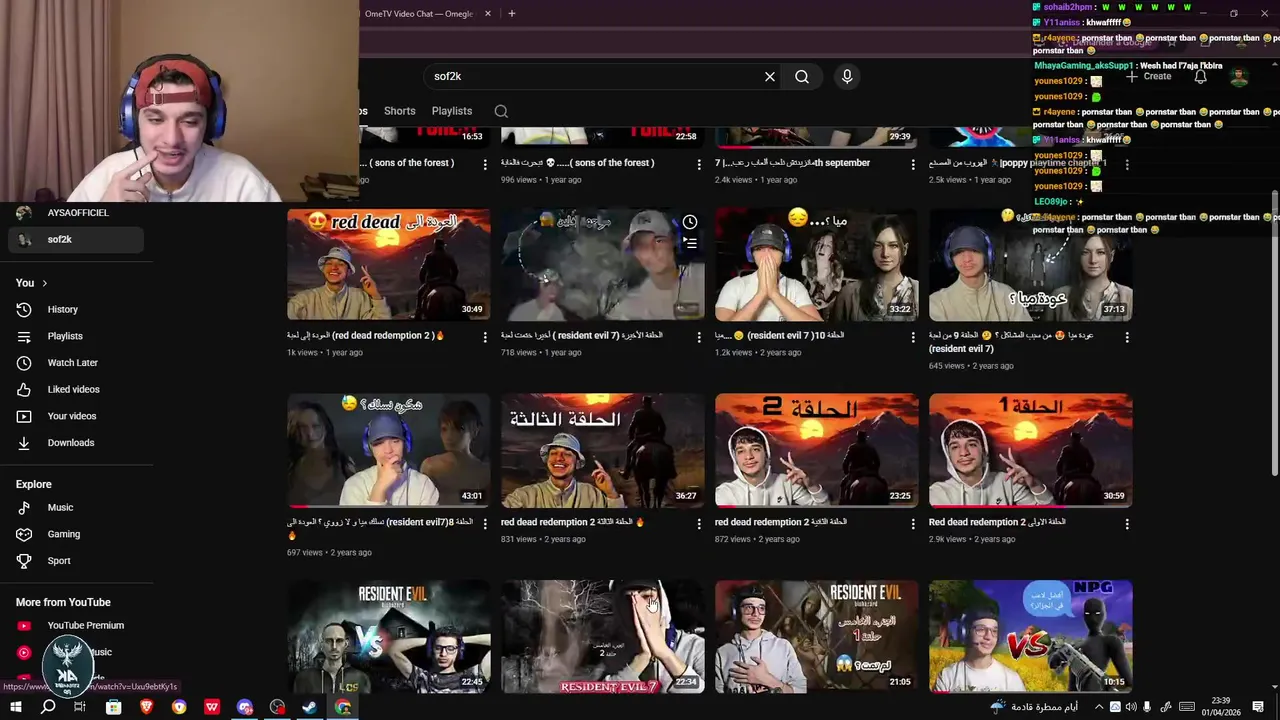Image resolution: width=1280 pixels, height=720 pixels.
Task: Open AYSAOFFICIEL subscription channel
Action: (77, 213)
